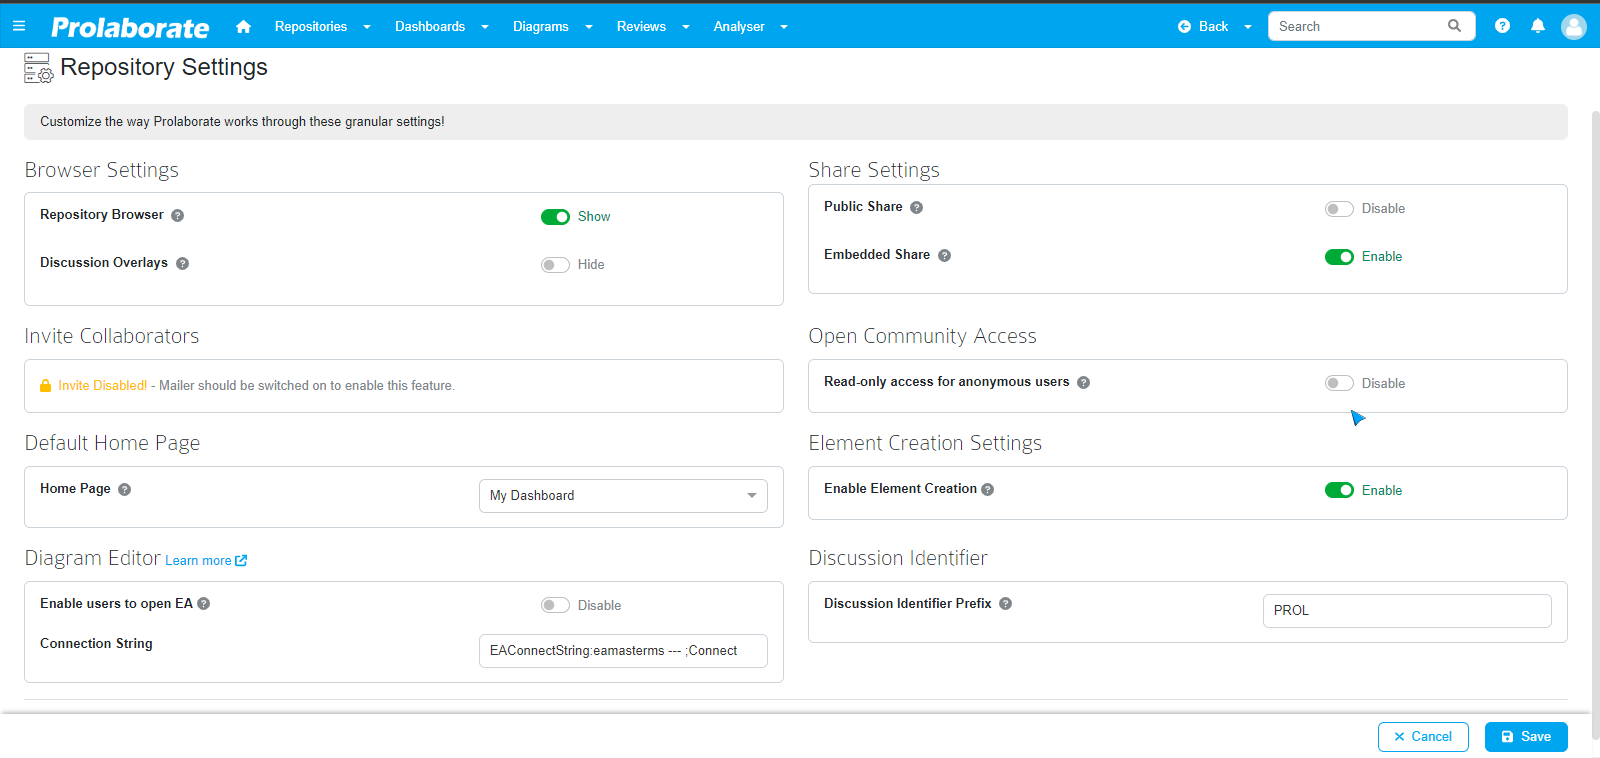Open the Repositories menu

311,27
